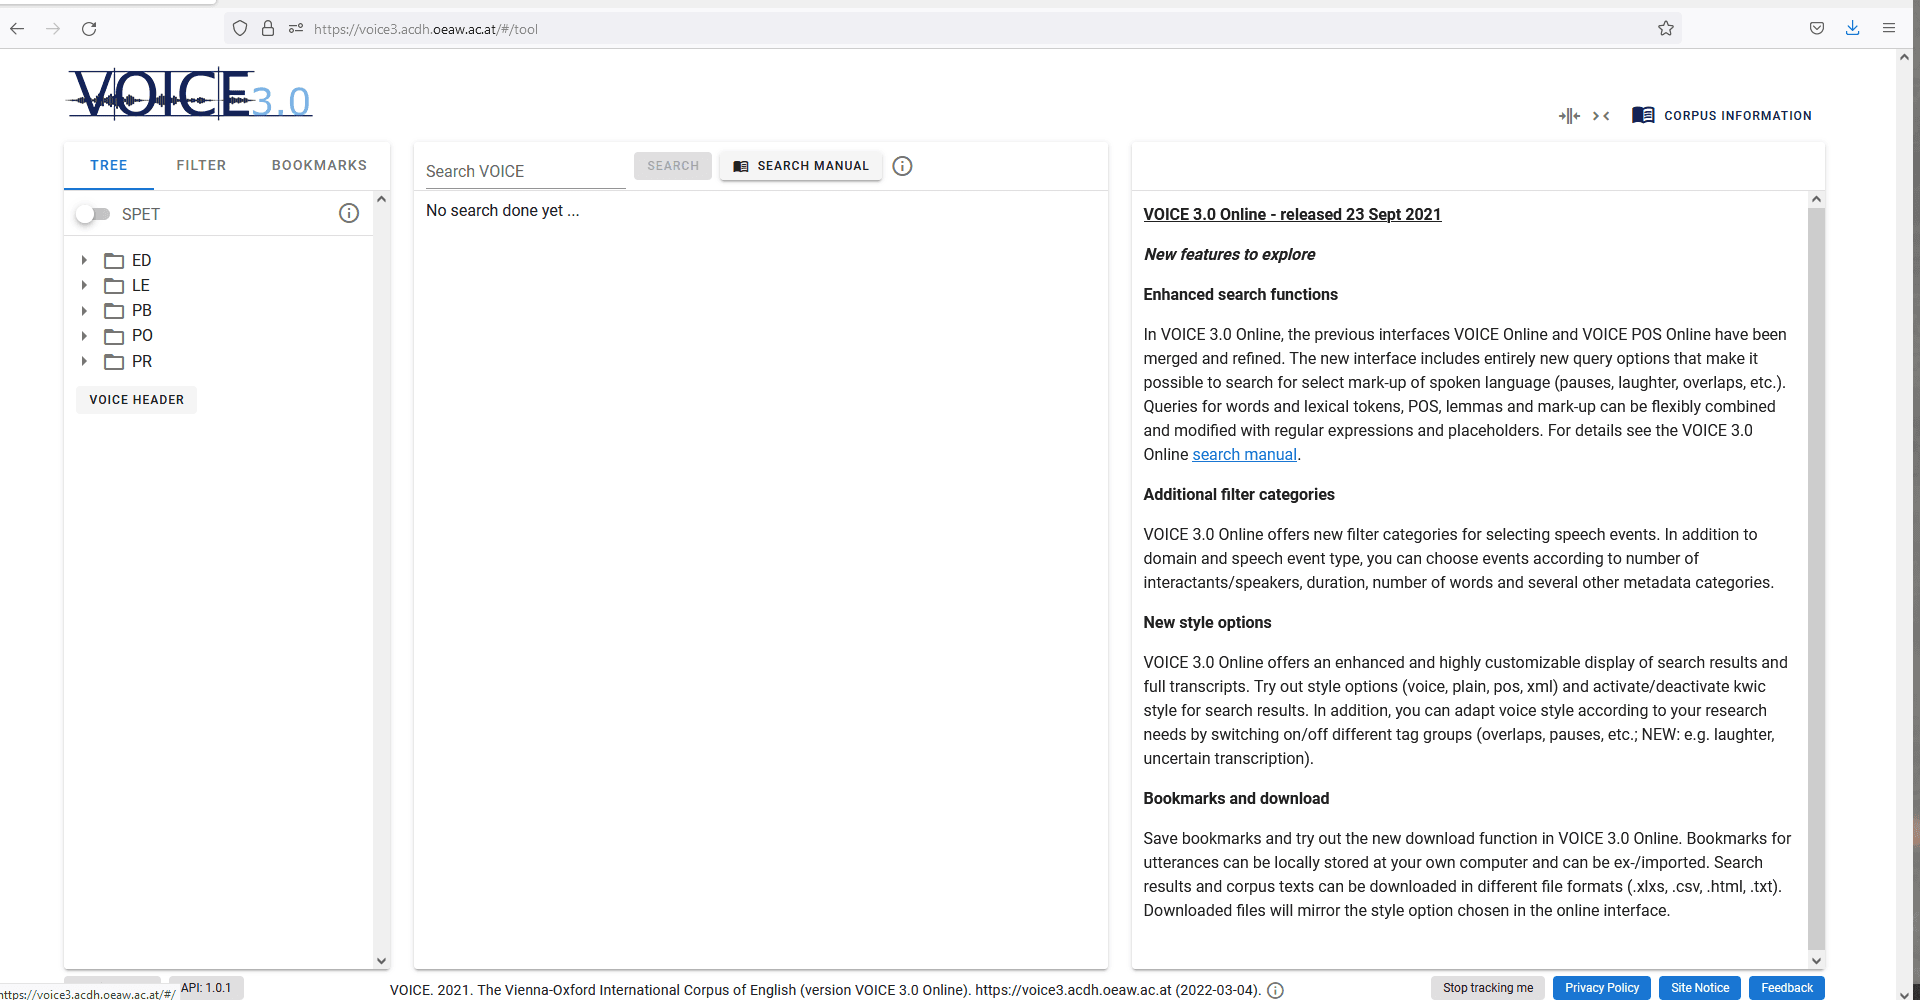Expand the ED folder in tree
Screen dimensions: 1920x1000
coord(85,260)
